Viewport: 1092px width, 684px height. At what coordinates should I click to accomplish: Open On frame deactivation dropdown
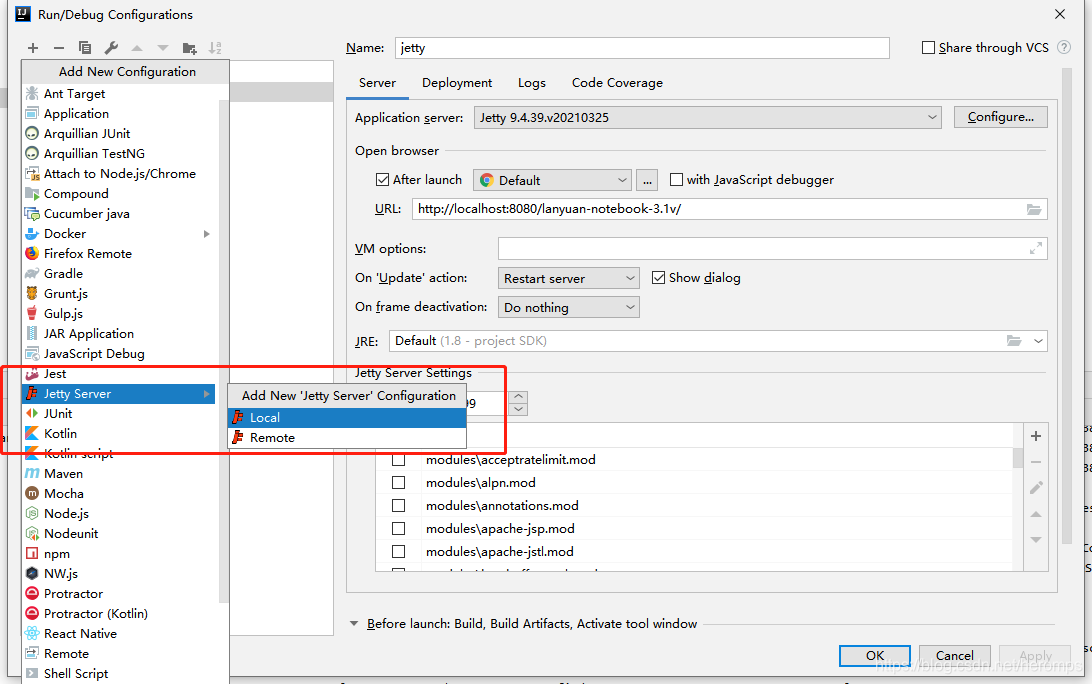tap(568, 307)
